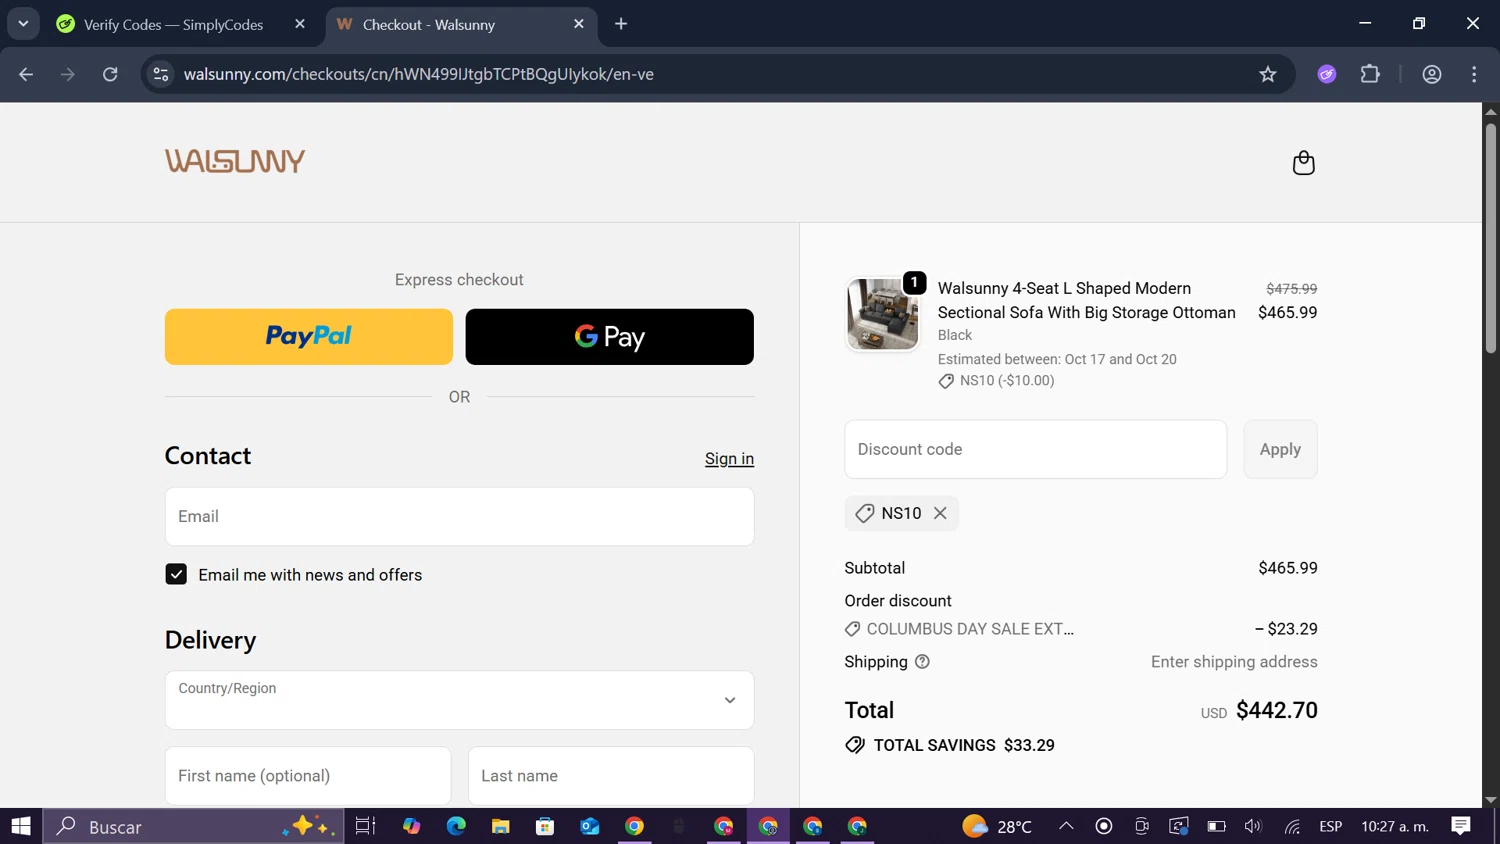Reload the current page
Viewport: 1500px width, 844px height.
point(110,74)
